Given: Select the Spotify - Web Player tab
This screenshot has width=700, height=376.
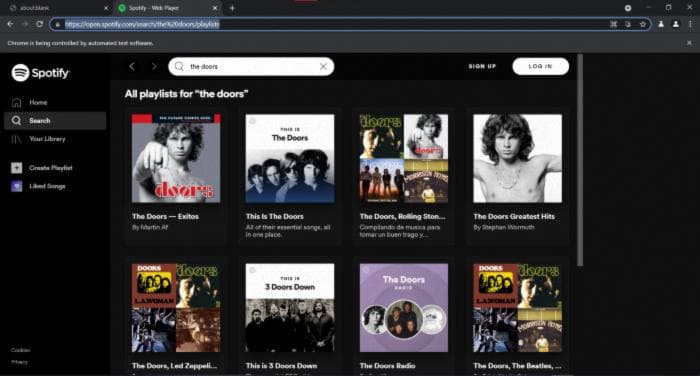Looking at the screenshot, I should point(167,8).
